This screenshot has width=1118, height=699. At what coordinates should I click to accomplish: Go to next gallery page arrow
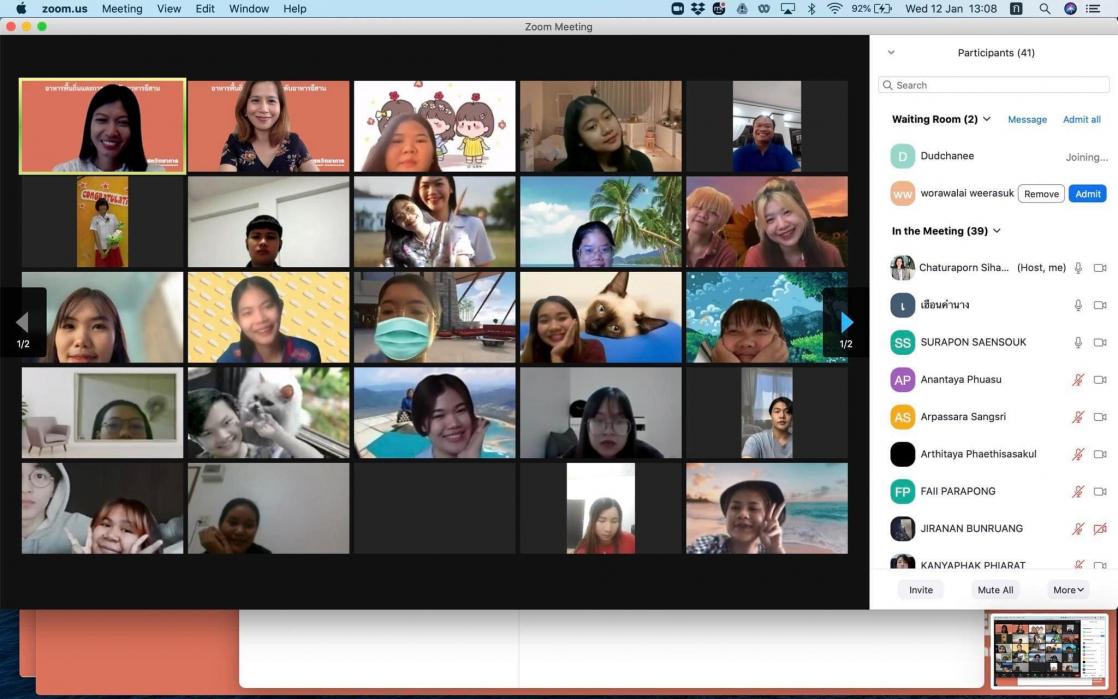(x=846, y=322)
